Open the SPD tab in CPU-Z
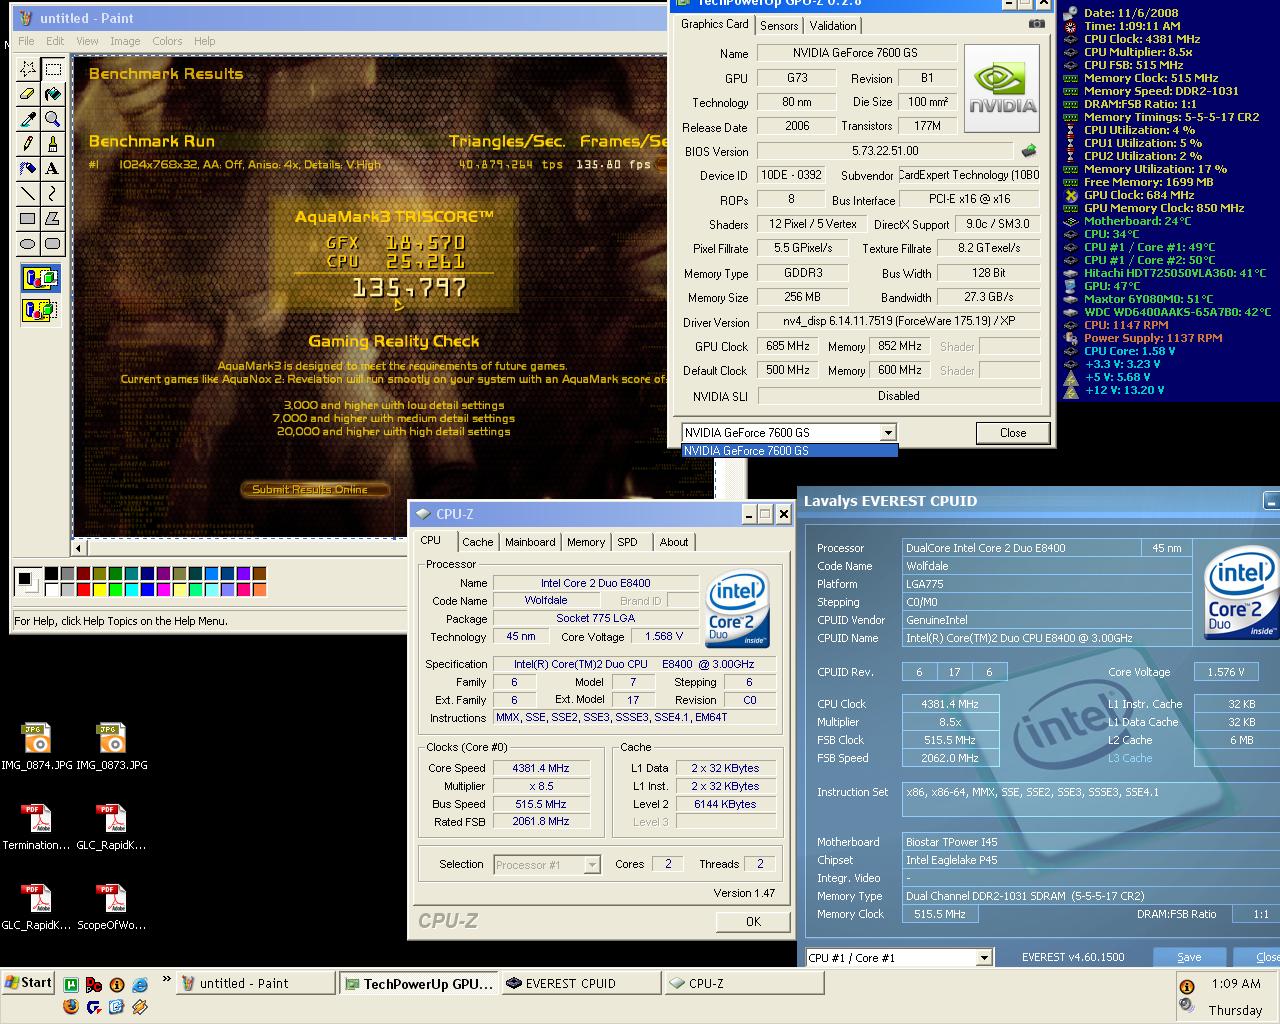Viewport: 1280px width, 1024px height. point(627,542)
